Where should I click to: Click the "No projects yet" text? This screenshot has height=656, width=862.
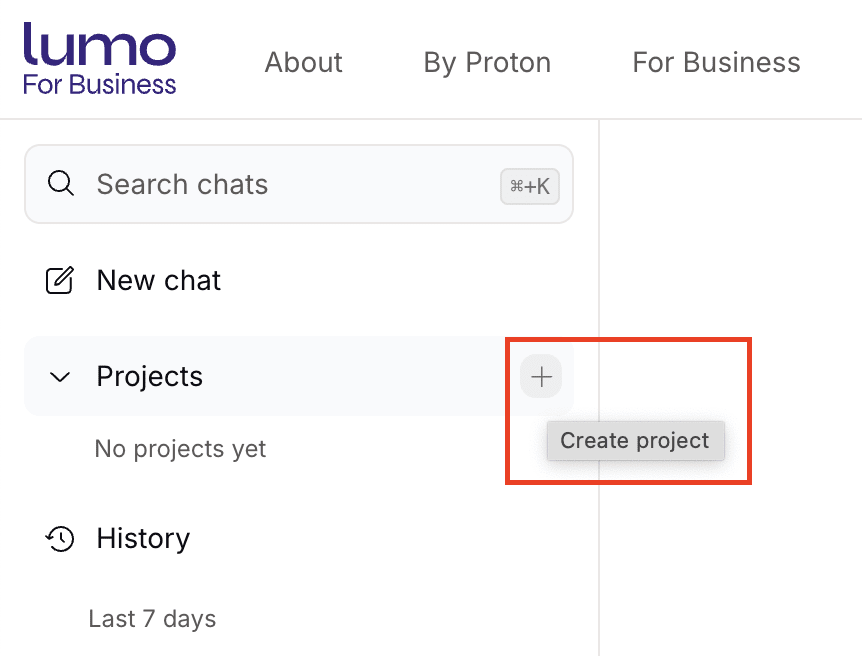[180, 449]
